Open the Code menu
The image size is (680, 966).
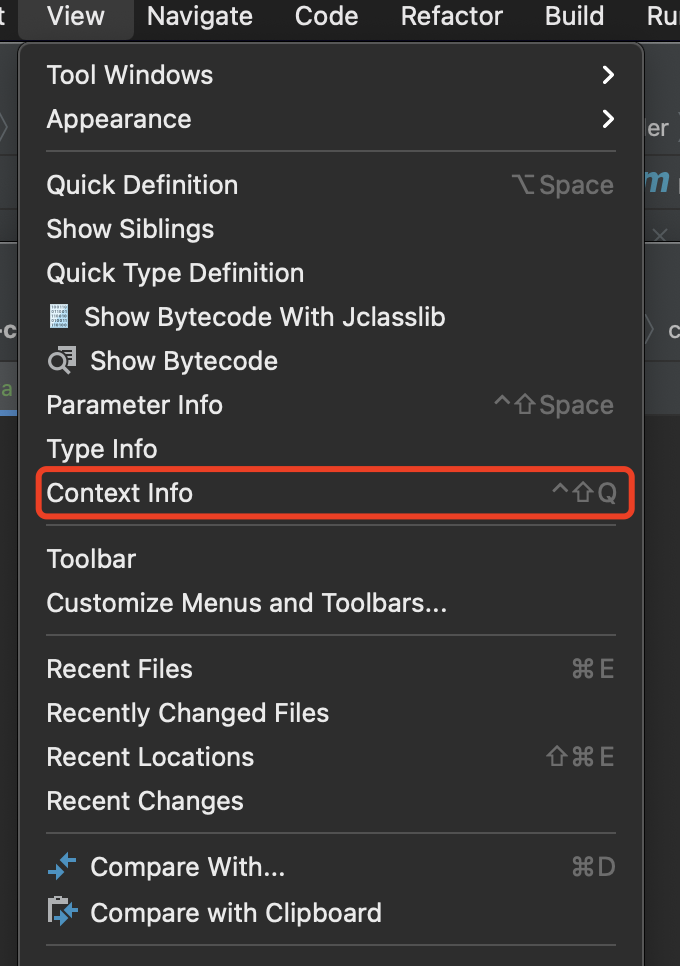pos(326,17)
